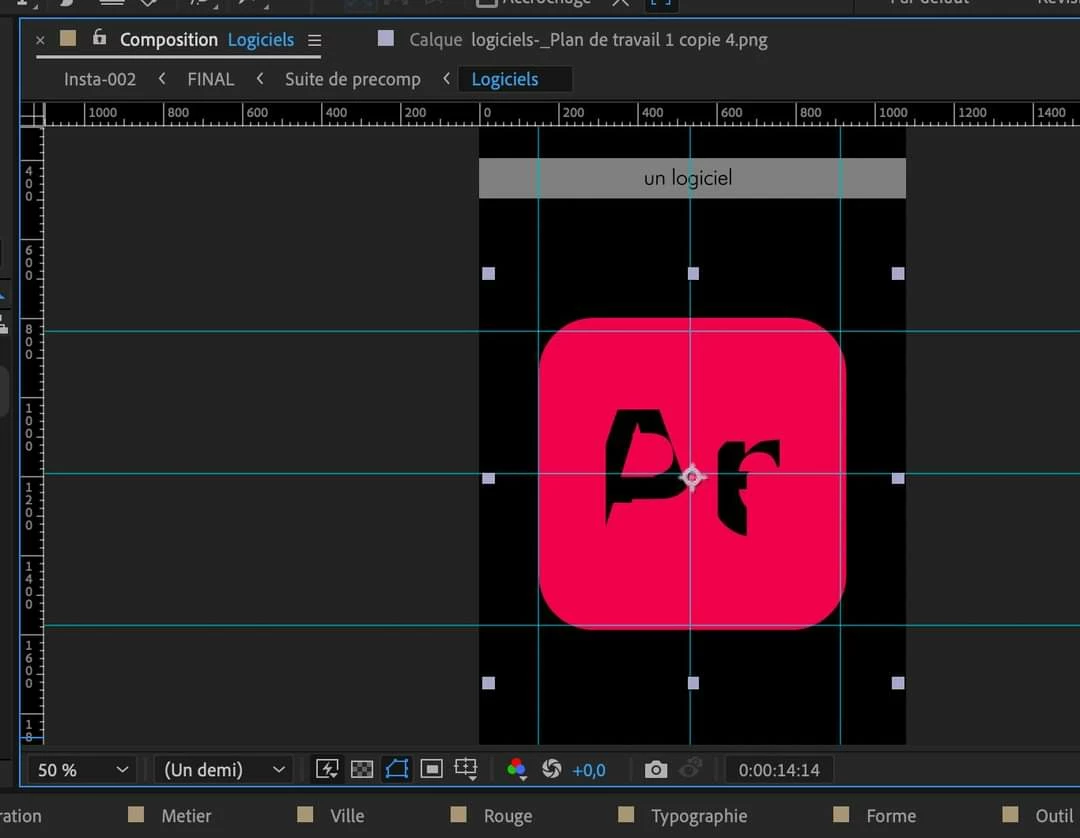Open the Ville timeline tab
The width and height of the screenshot is (1080, 838).
click(x=347, y=816)
